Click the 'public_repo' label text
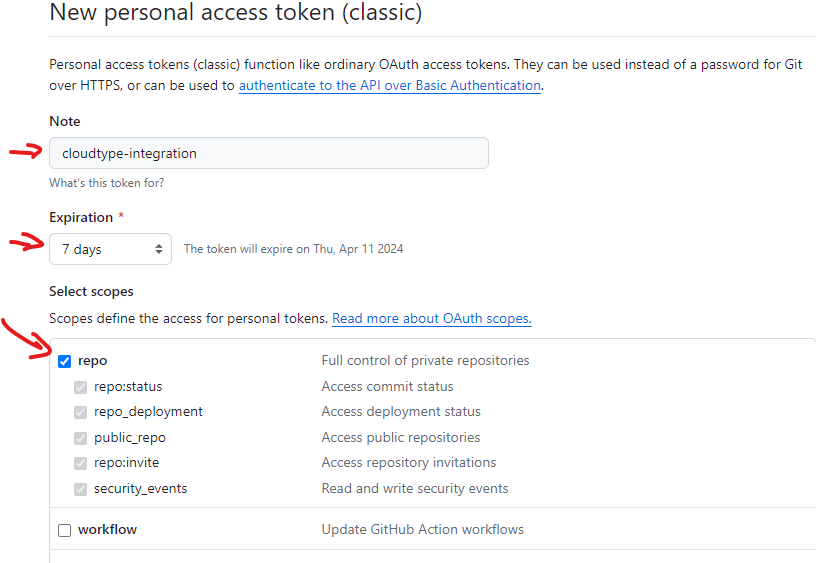The height and width of the screenshot is (563, 816). click(130, 438)
